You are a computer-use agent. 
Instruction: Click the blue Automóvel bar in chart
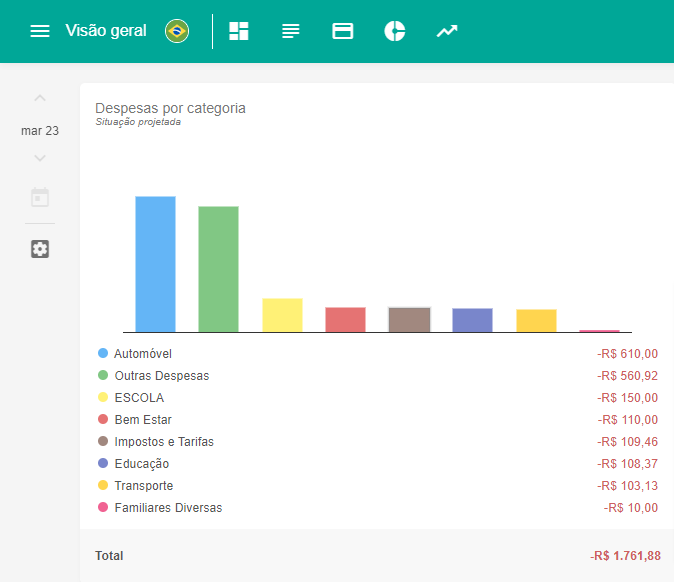[x=155, y=264]
